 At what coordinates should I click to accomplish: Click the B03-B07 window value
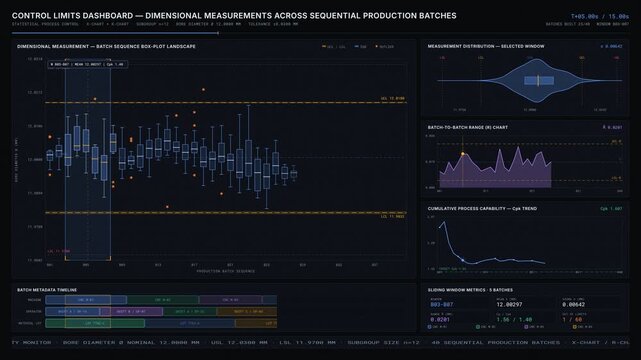pyautogui.click(x=442, y=304)
